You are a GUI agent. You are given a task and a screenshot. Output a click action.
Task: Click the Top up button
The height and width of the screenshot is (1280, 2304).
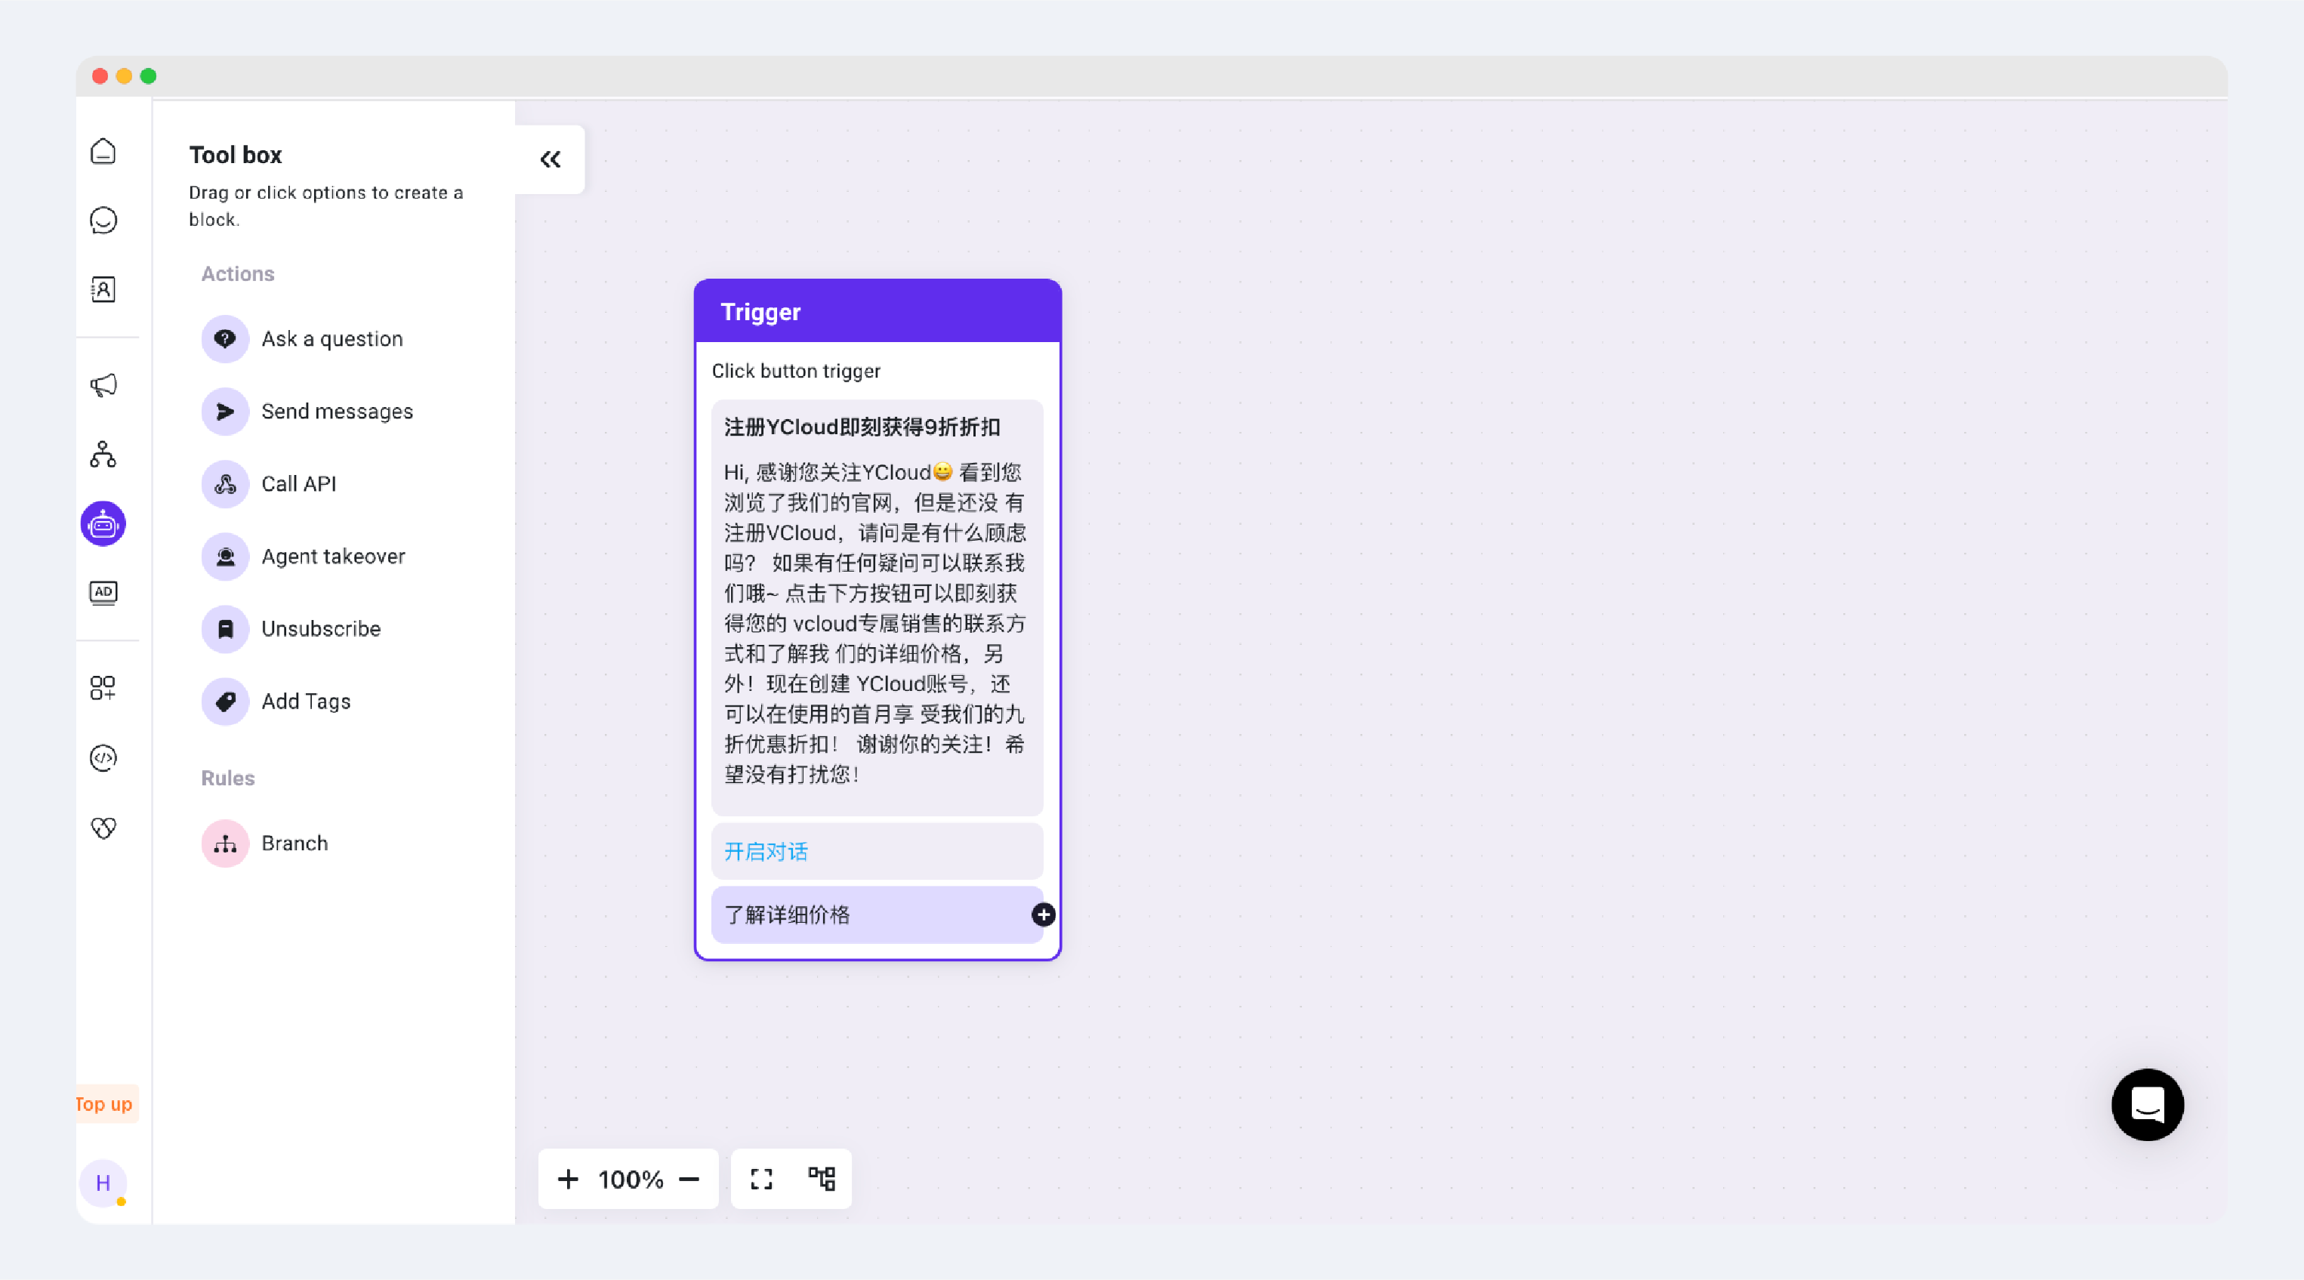point(104,1104)
